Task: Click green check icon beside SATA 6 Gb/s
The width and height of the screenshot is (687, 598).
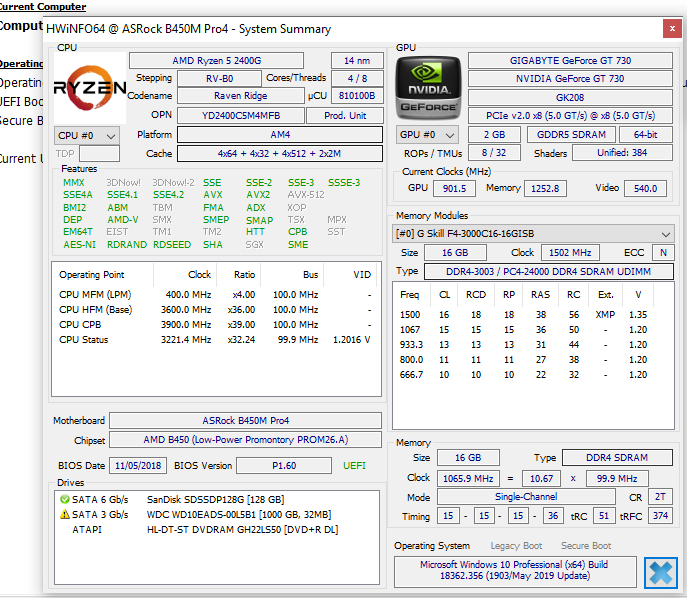Action: coord(65,499)
